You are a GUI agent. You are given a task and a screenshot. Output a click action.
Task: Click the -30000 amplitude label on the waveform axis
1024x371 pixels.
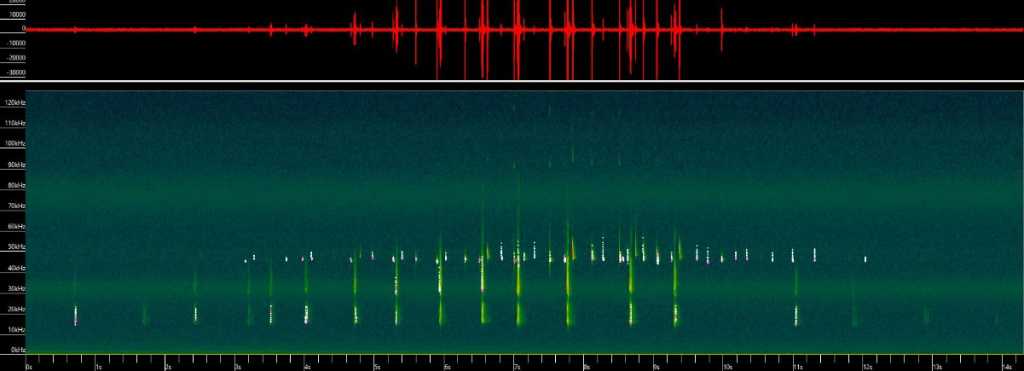tap(14, 73)
